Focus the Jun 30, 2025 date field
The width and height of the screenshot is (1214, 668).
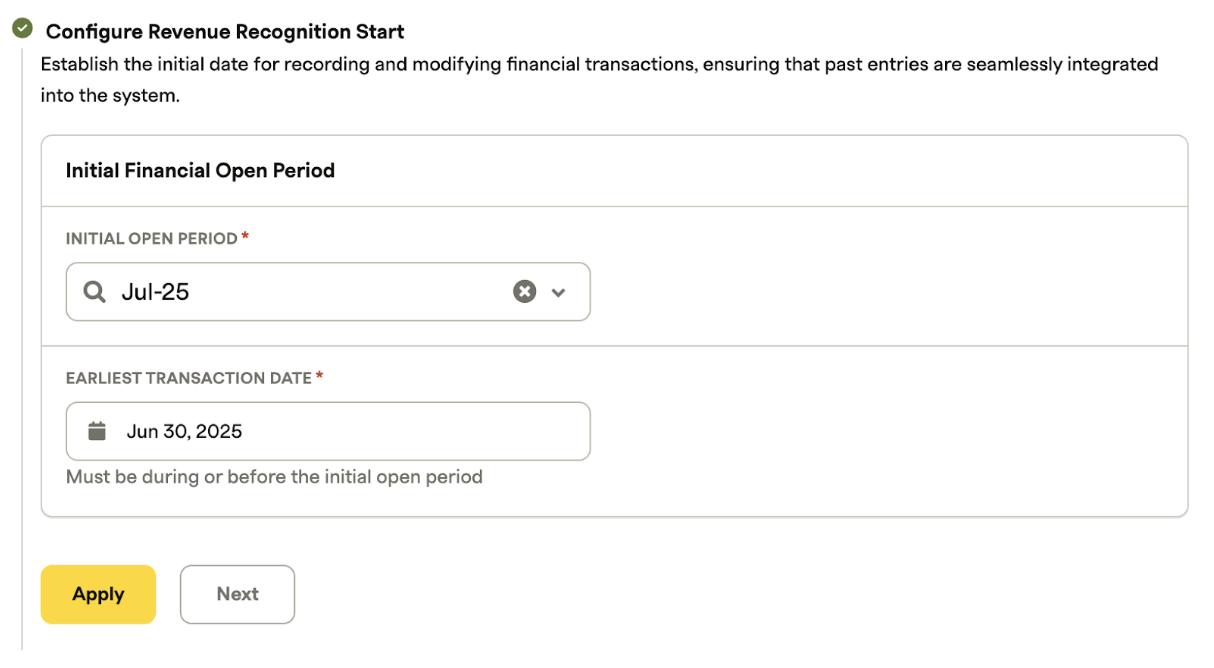point(328,431)
